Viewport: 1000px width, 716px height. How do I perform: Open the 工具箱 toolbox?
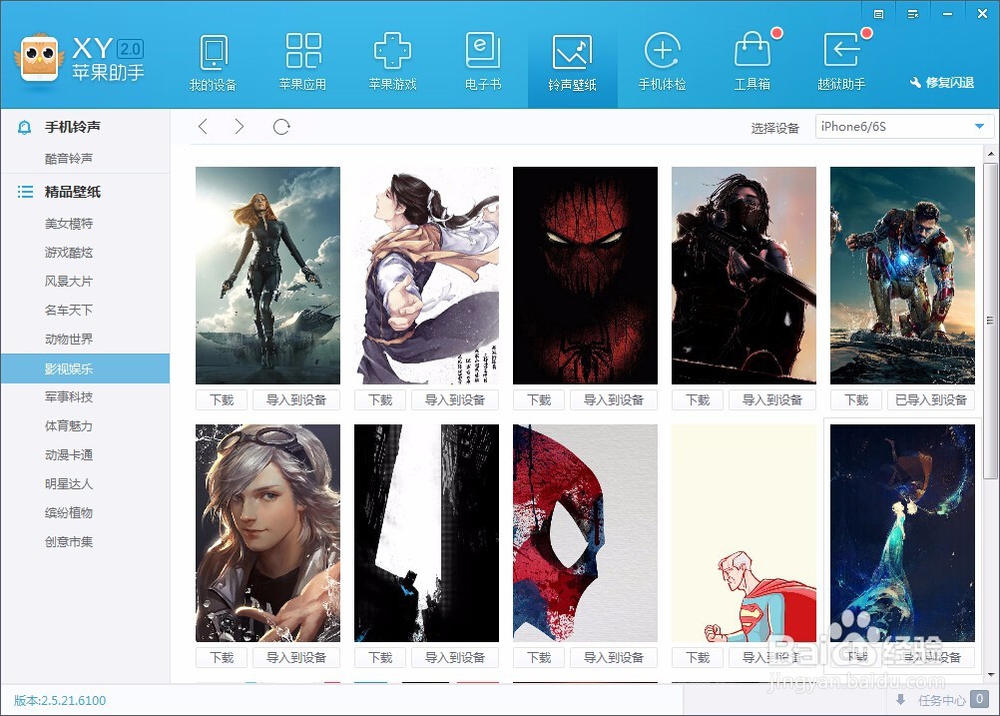click(753, 64)
